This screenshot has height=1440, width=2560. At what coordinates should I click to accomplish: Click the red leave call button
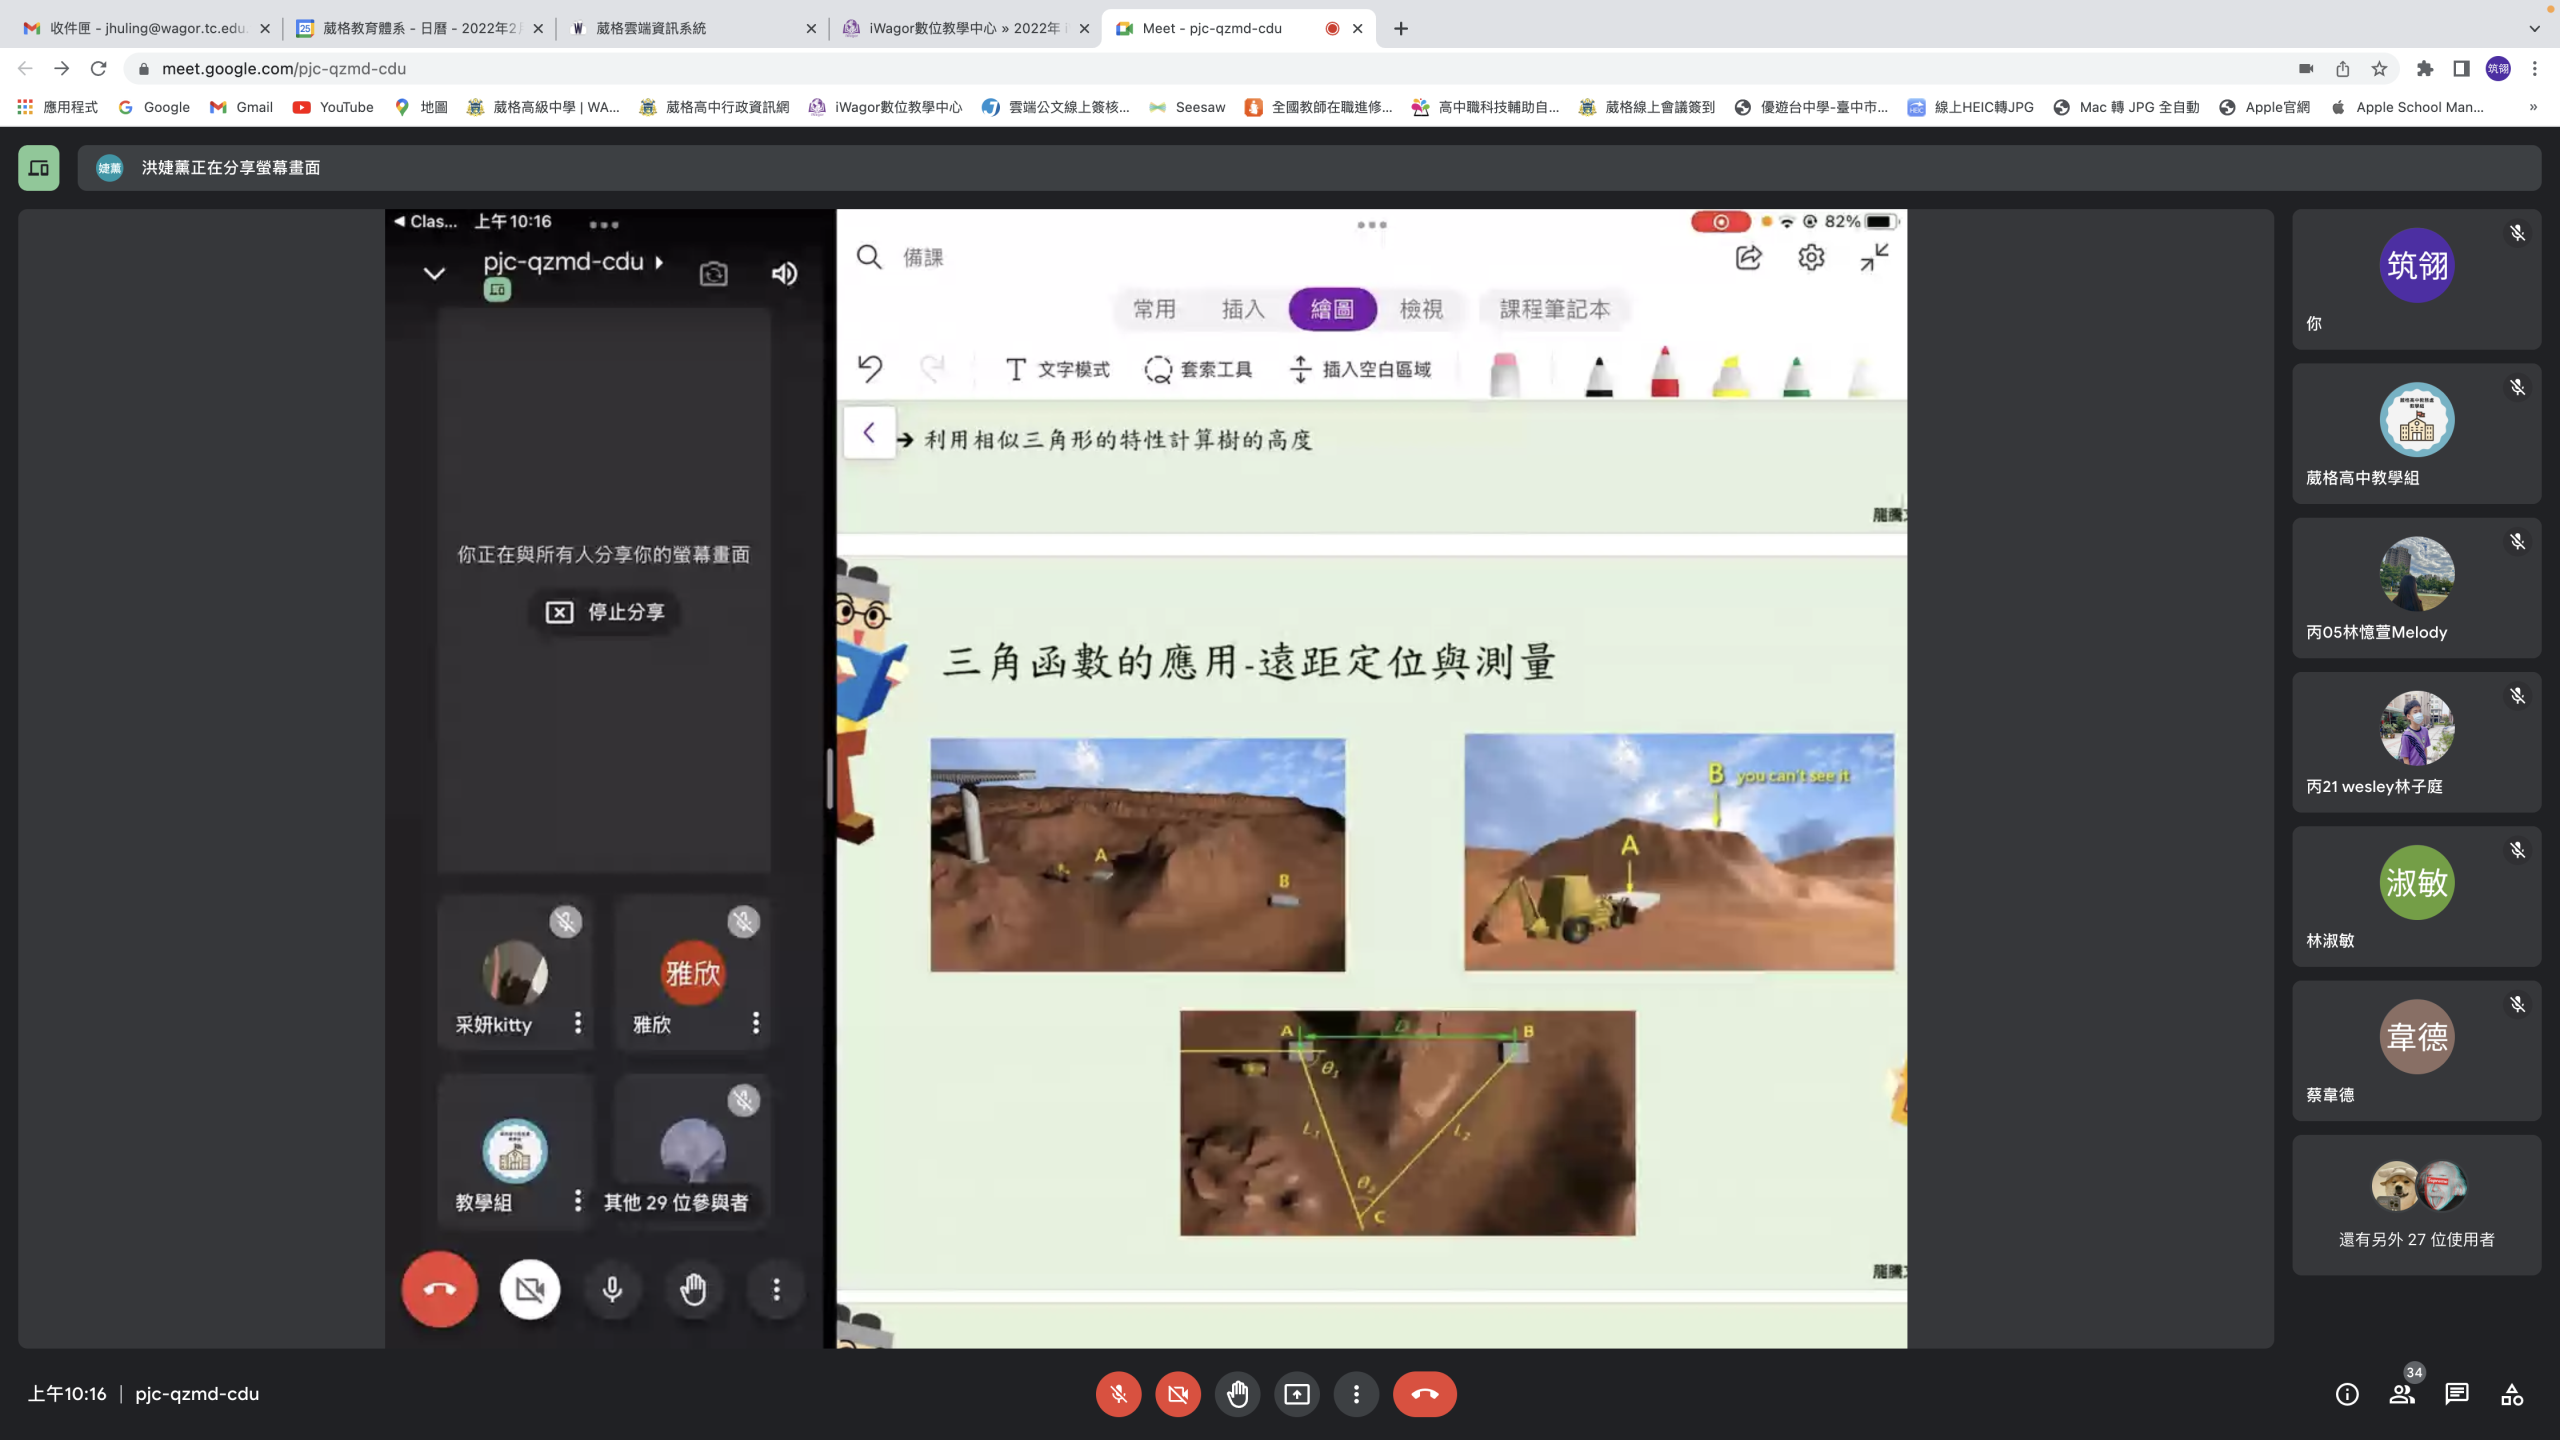pos(1425,1394)
